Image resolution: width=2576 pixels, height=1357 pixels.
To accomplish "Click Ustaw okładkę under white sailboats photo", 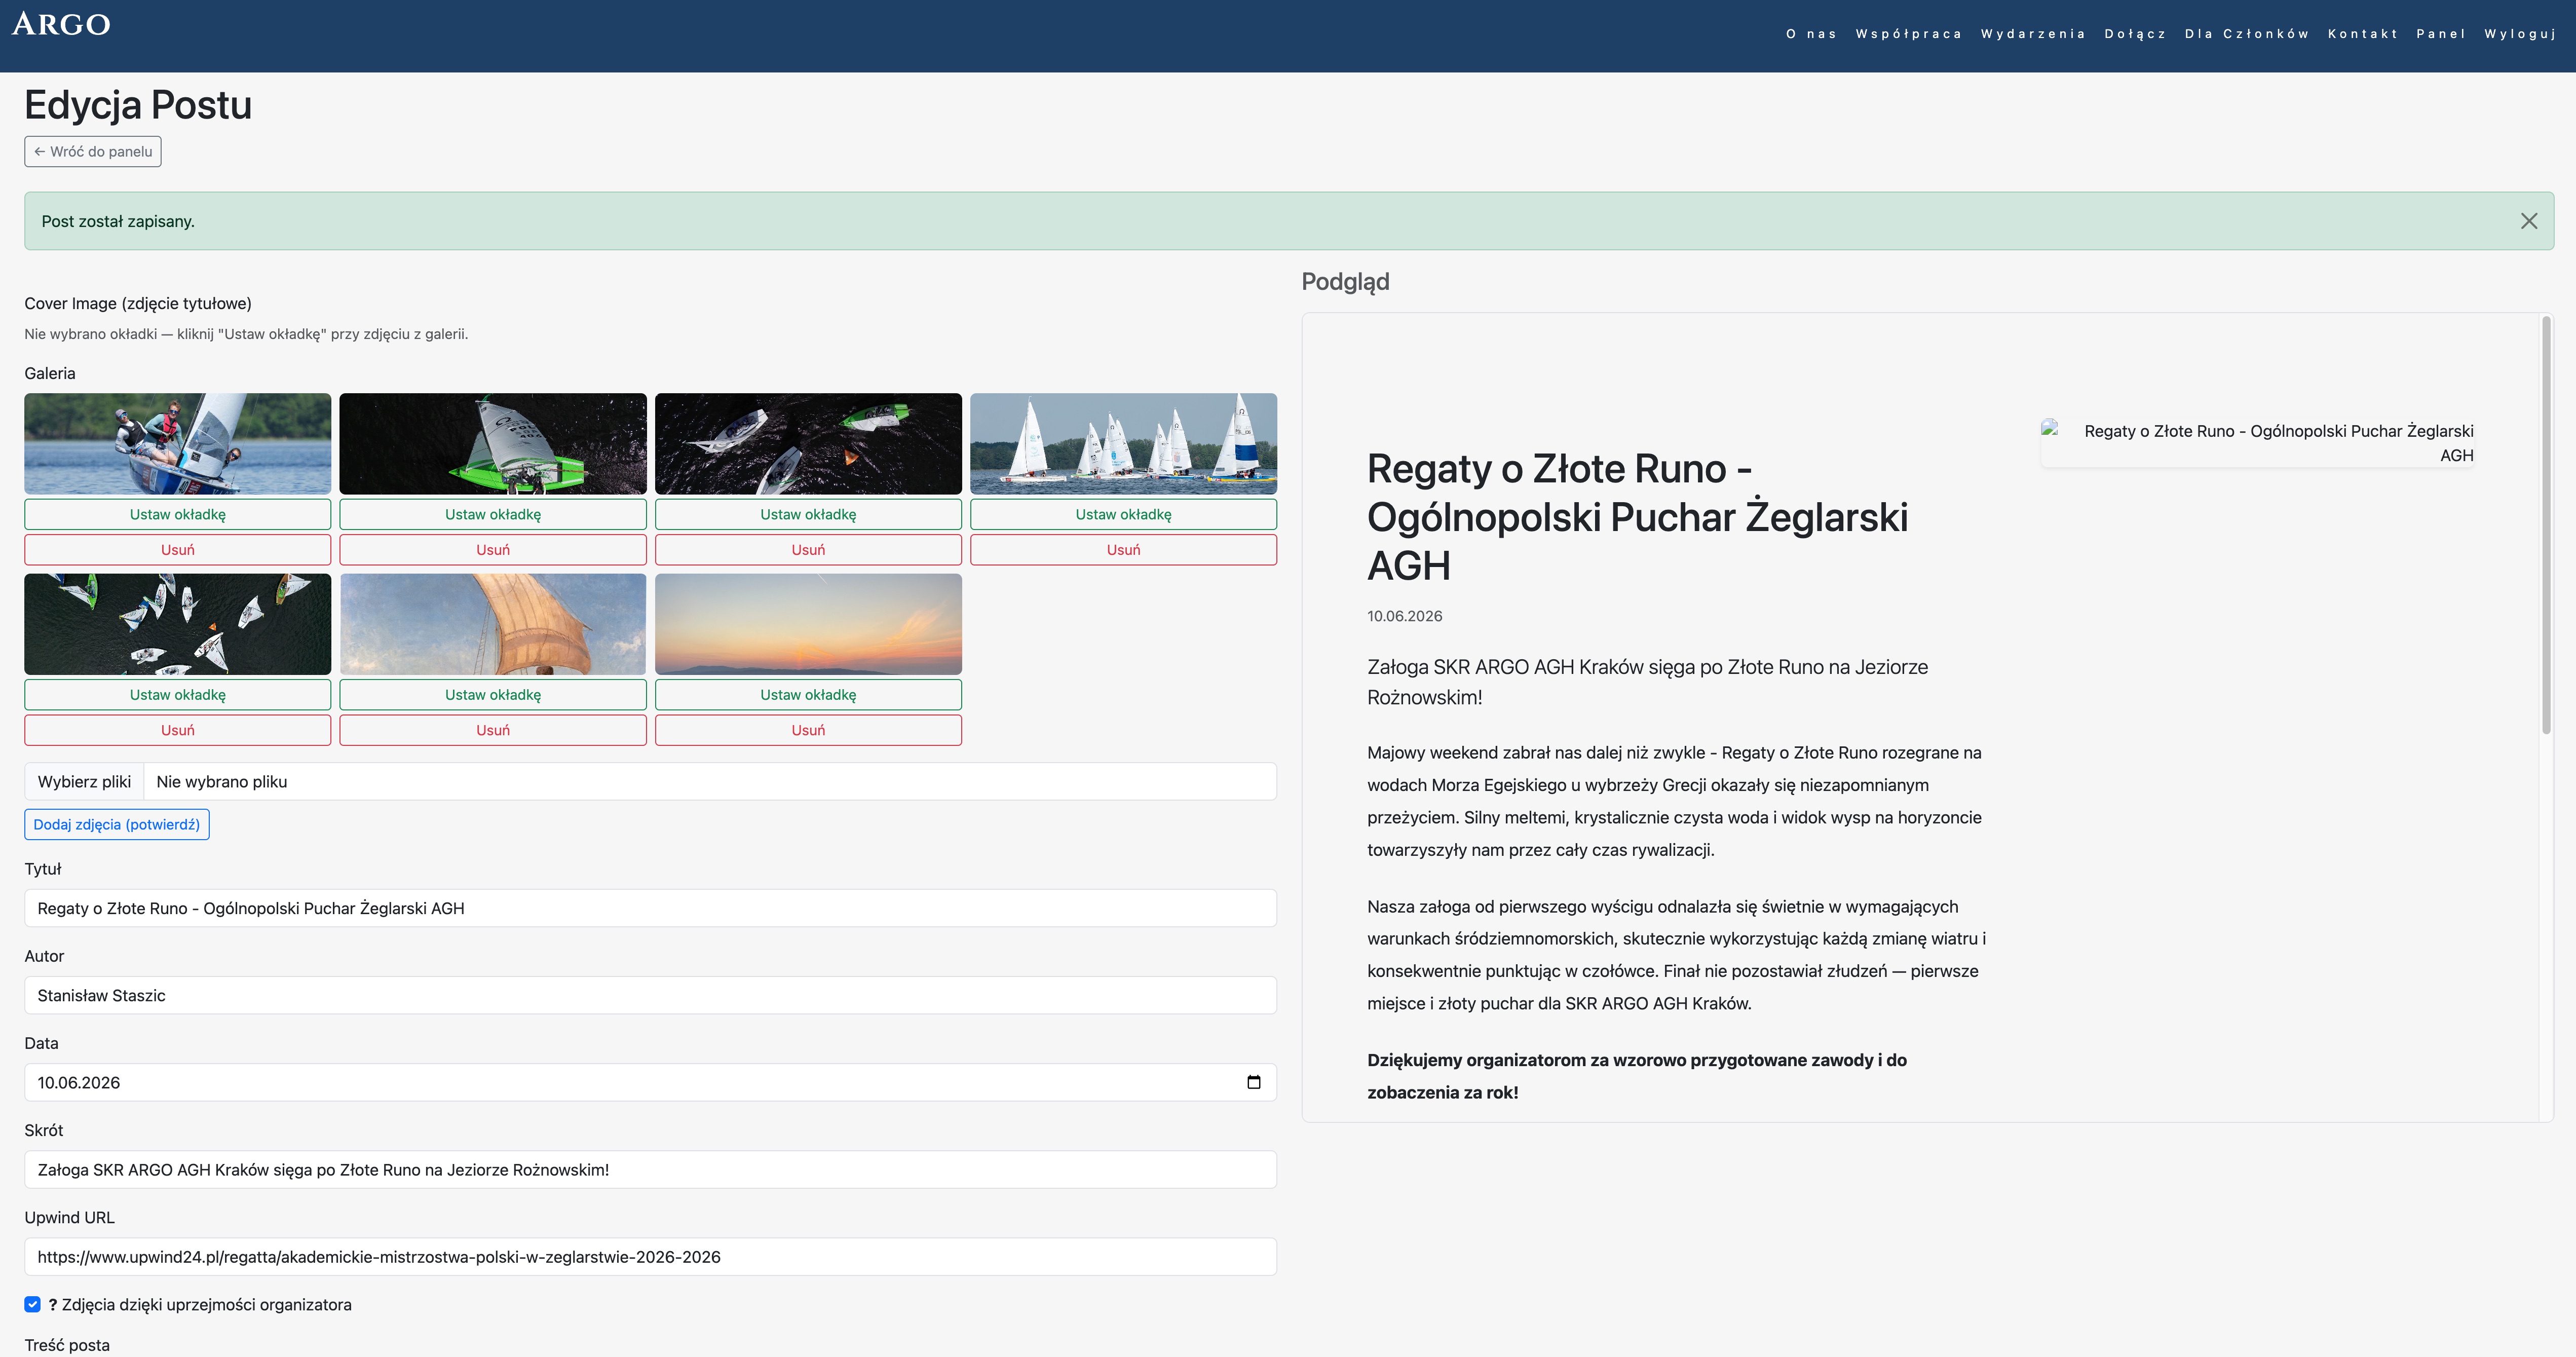I will [1123, 514].
